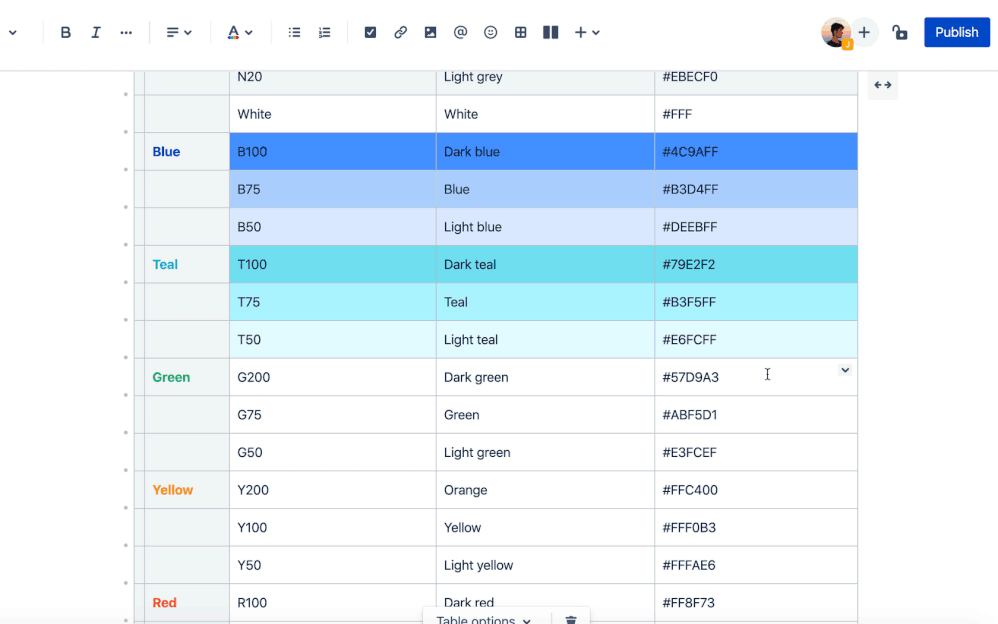Delete the table with the trash icon
The height and width of the screenshot is (624, 998).
coord(571,618)
